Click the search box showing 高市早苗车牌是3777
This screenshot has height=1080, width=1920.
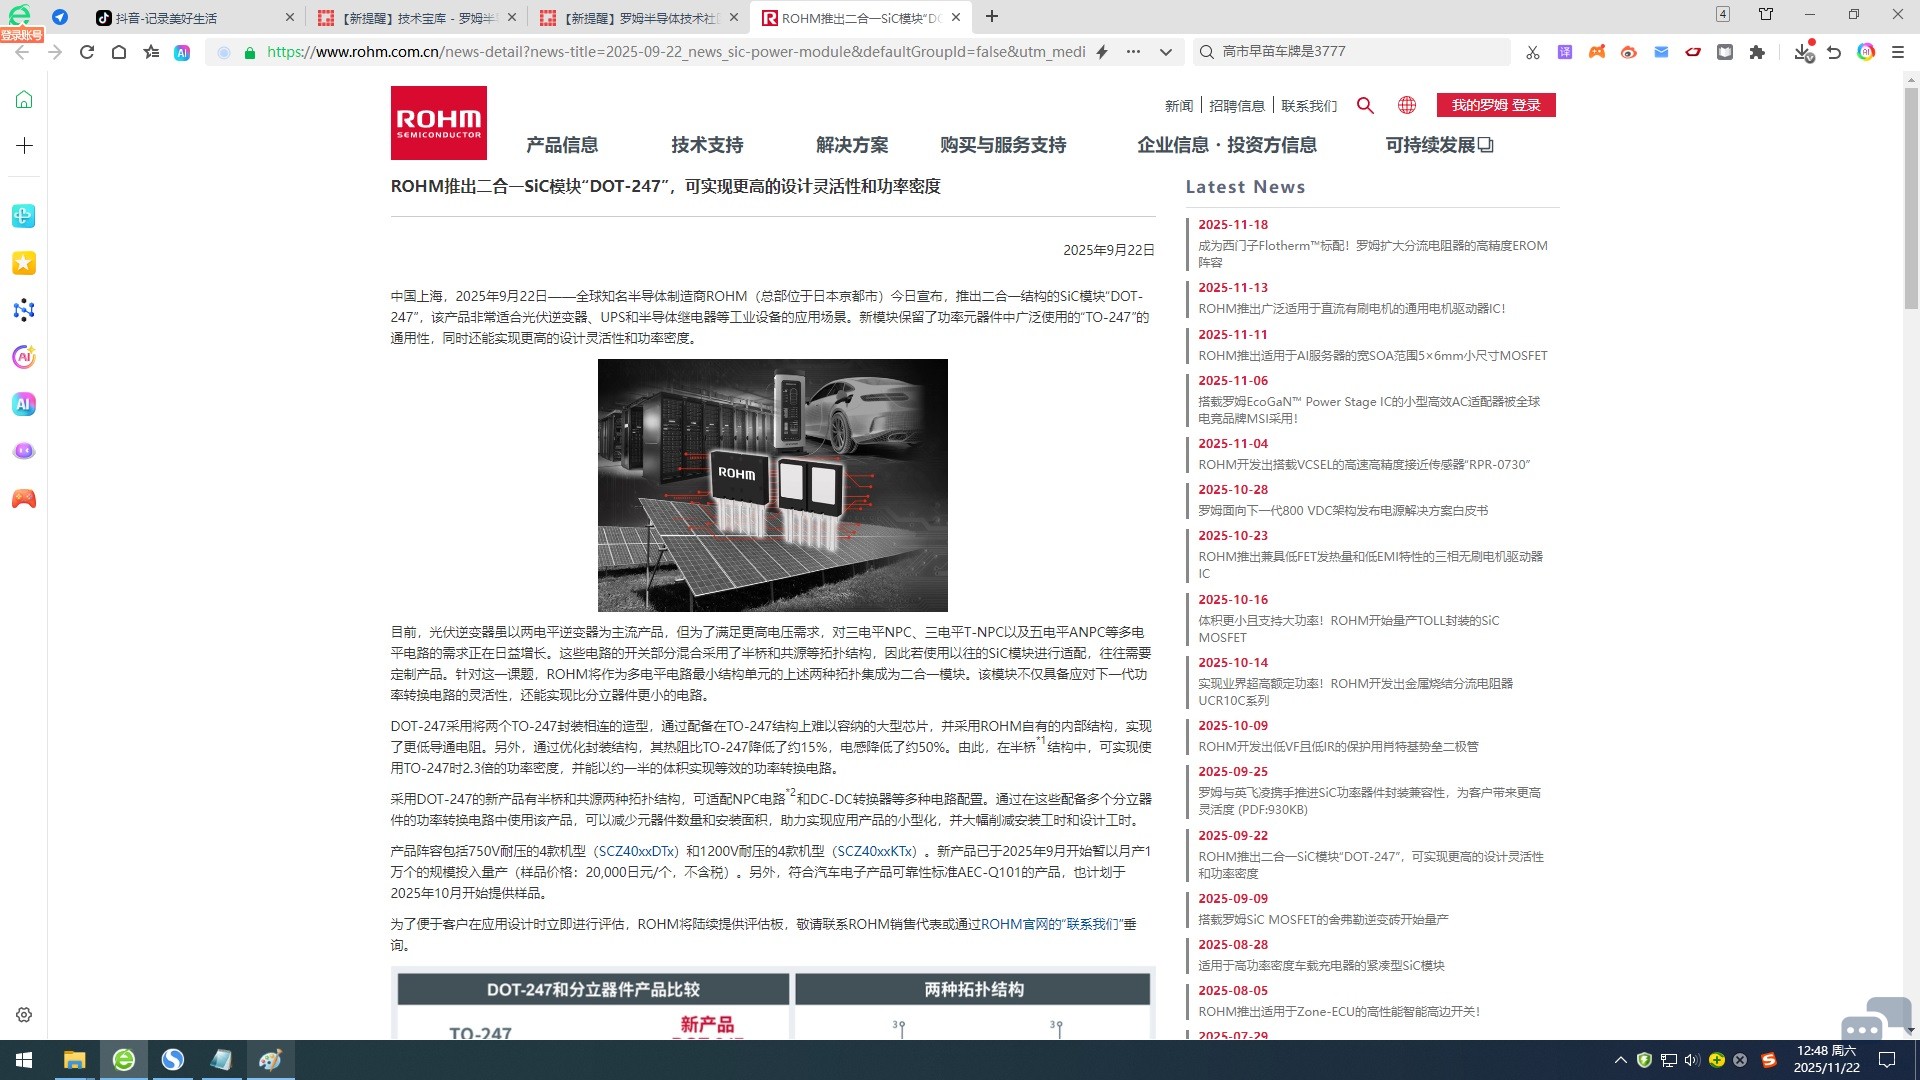(1352, 52)
